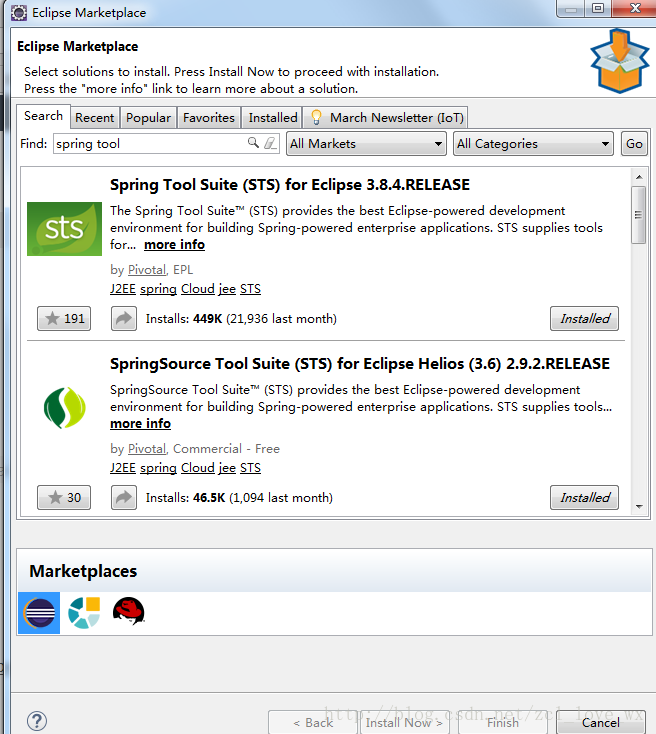Click the Install Now button
Screen dimensions: 656x734
[404, 723]
